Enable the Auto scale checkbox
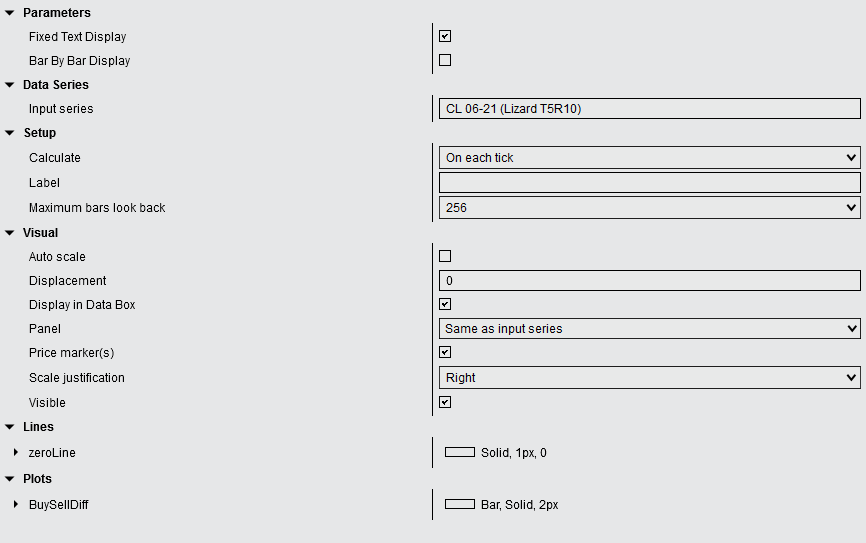The image size is (866, 543). tap(445, 256)
